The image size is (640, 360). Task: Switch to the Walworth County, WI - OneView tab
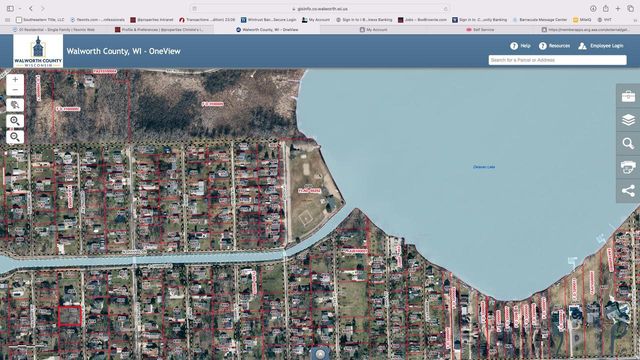[267, 30]
